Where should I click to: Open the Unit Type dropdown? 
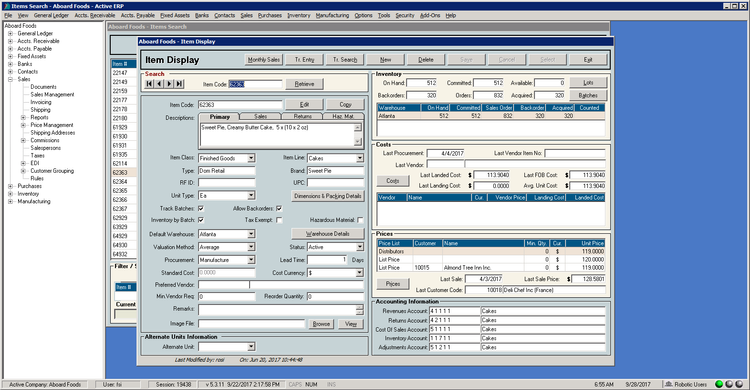251,196
